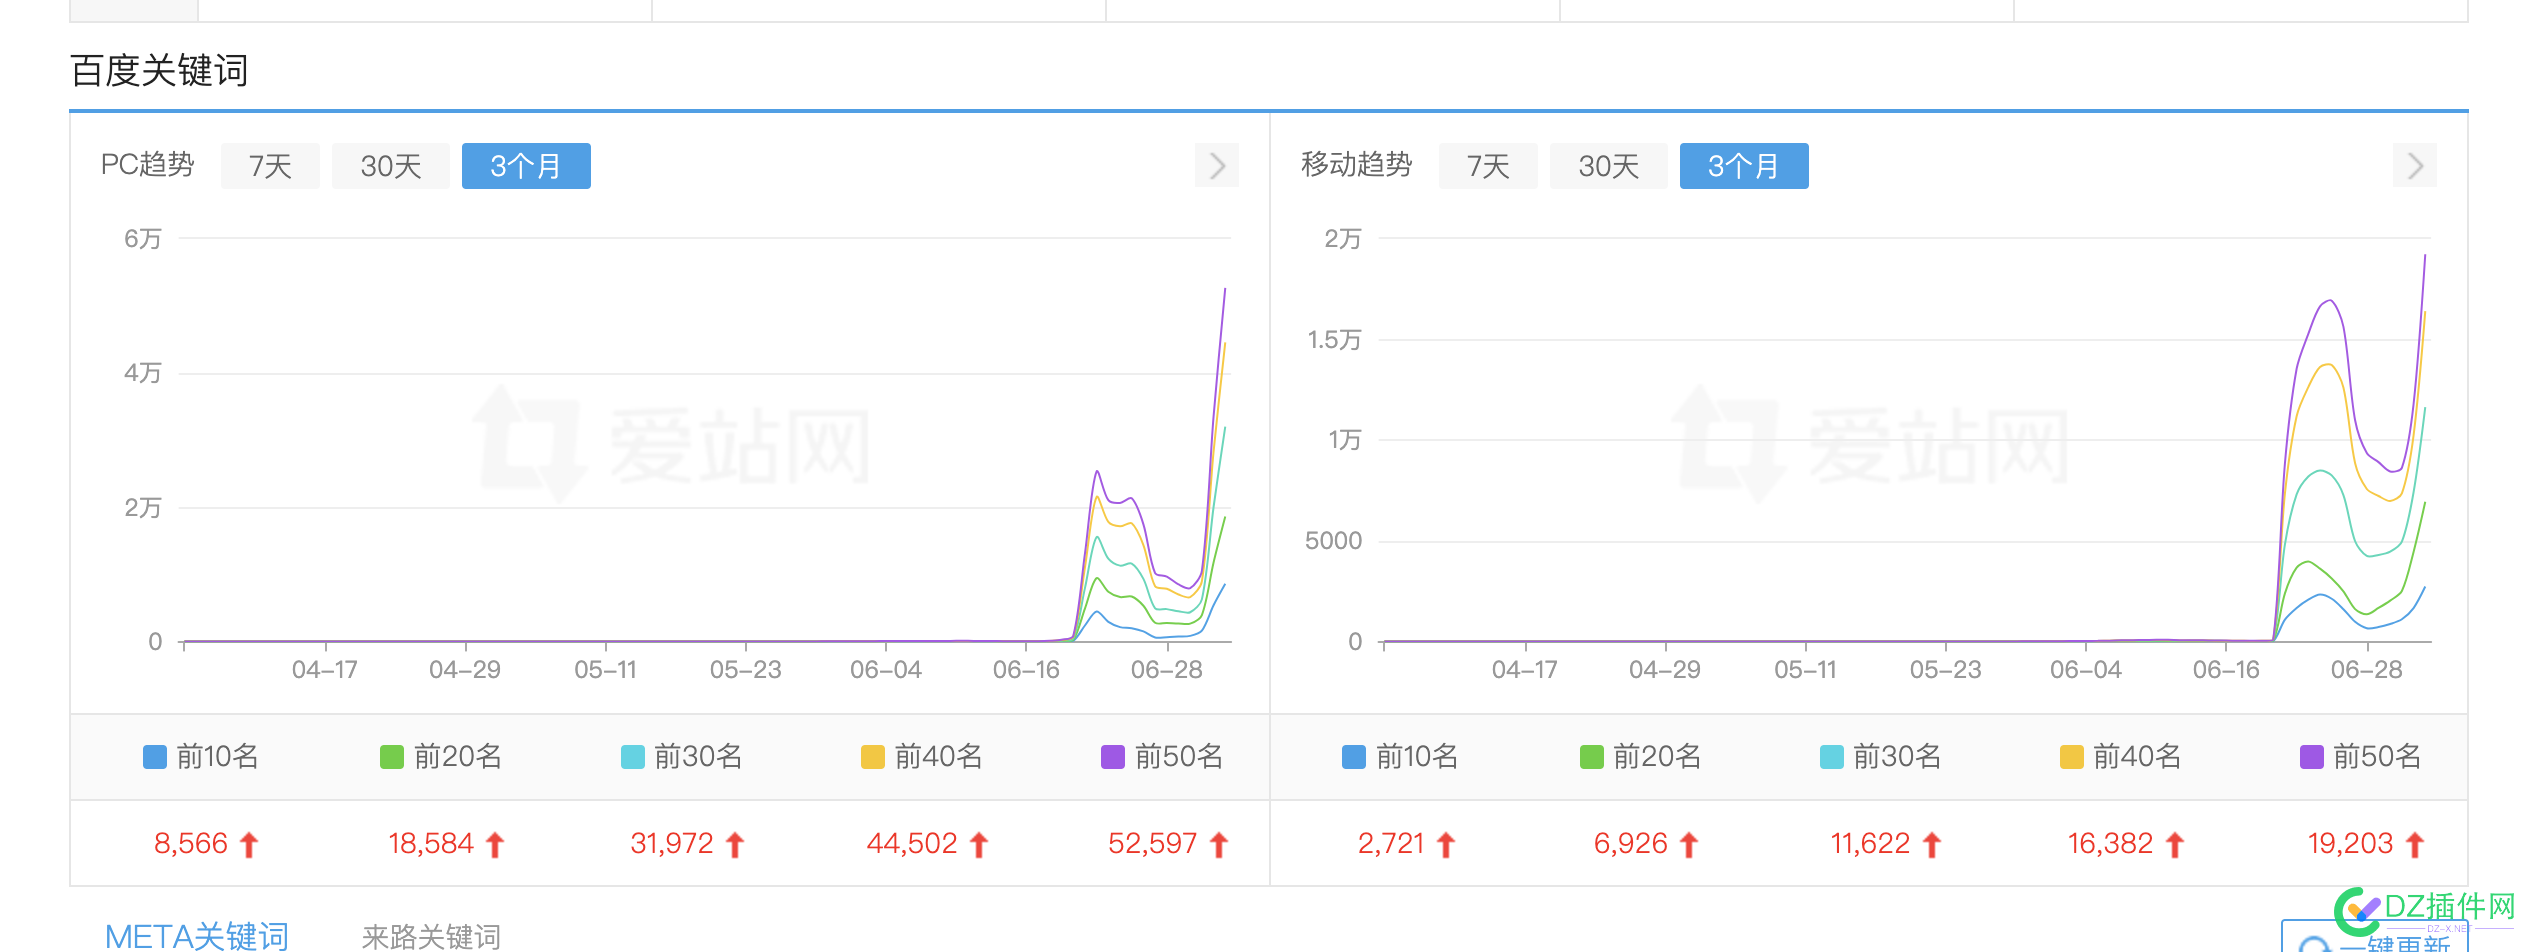
Task: Click the red up arrow beside 11,622
Action: 1932,845
